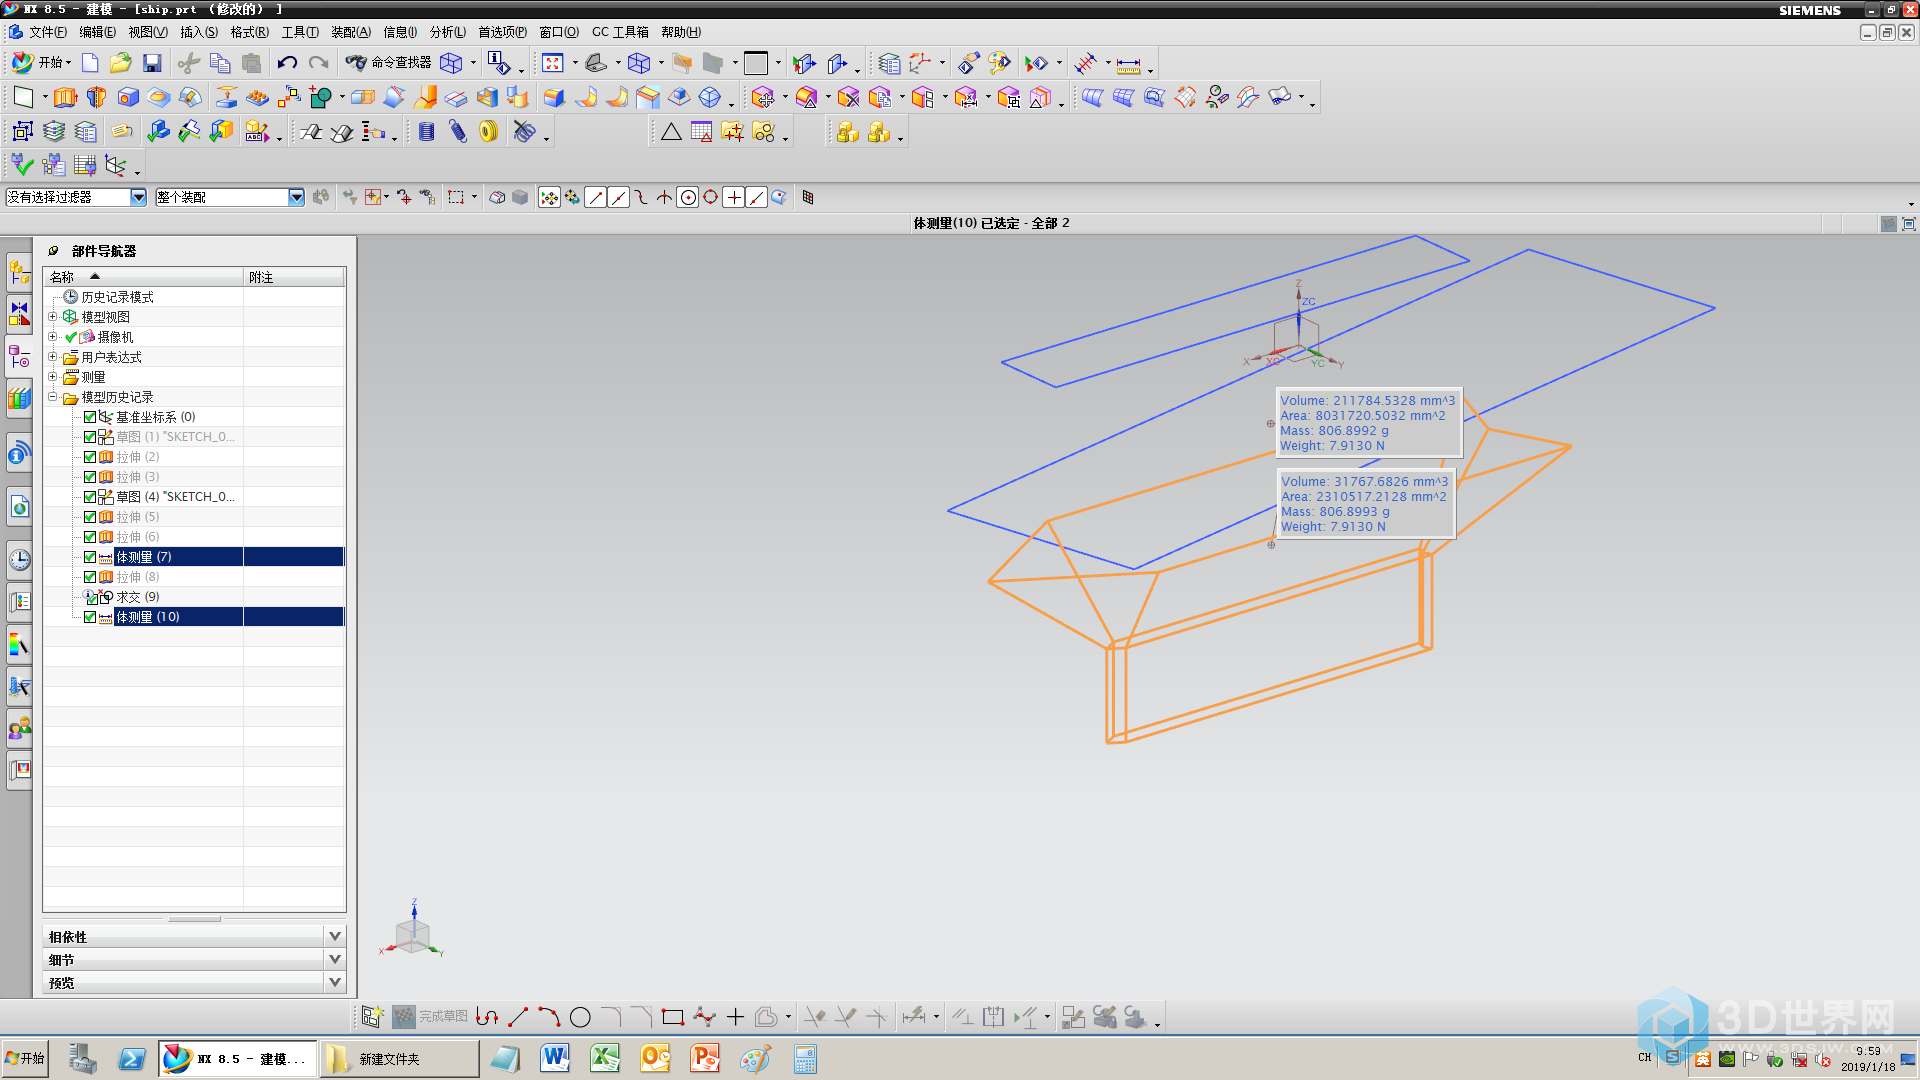Click the measure distance ruler icon
Image resolution: width=1920 pixels, height=1080 pixels.
tap(1128, 65)
